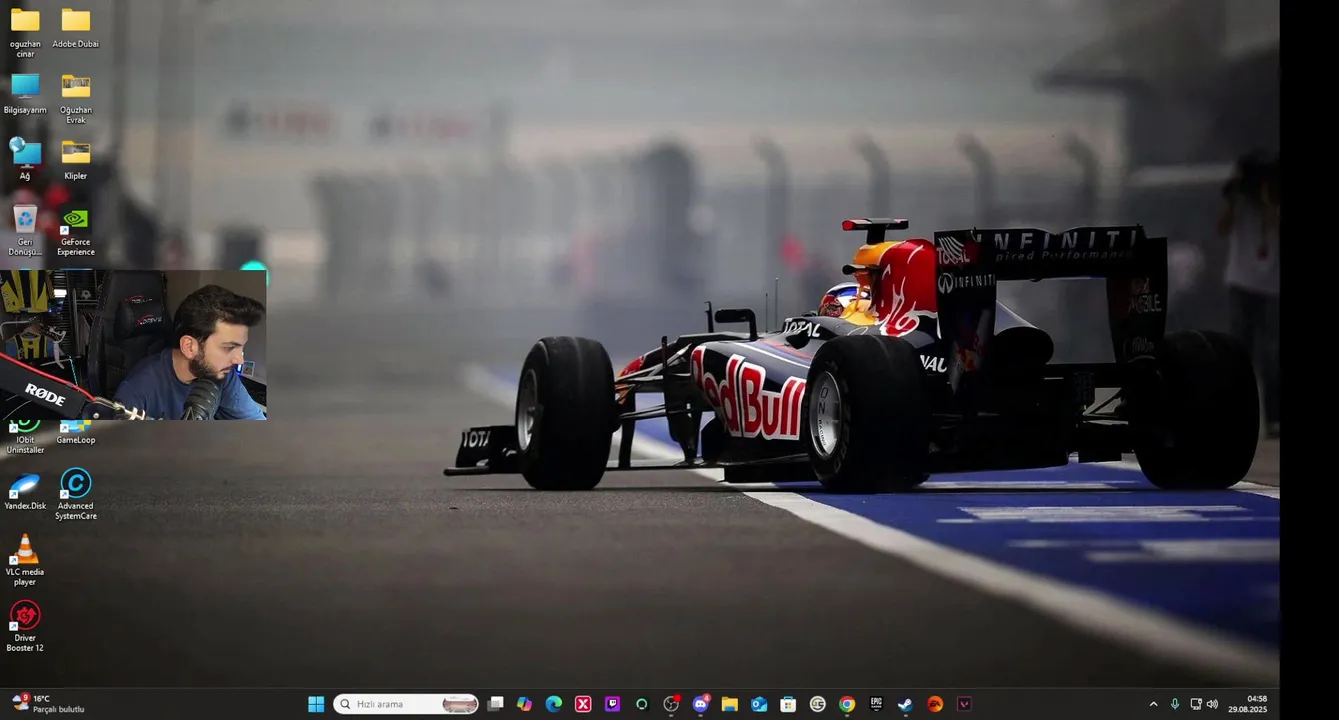Select the Geri Dönüşüm recycle bin

tap(25, 231)
